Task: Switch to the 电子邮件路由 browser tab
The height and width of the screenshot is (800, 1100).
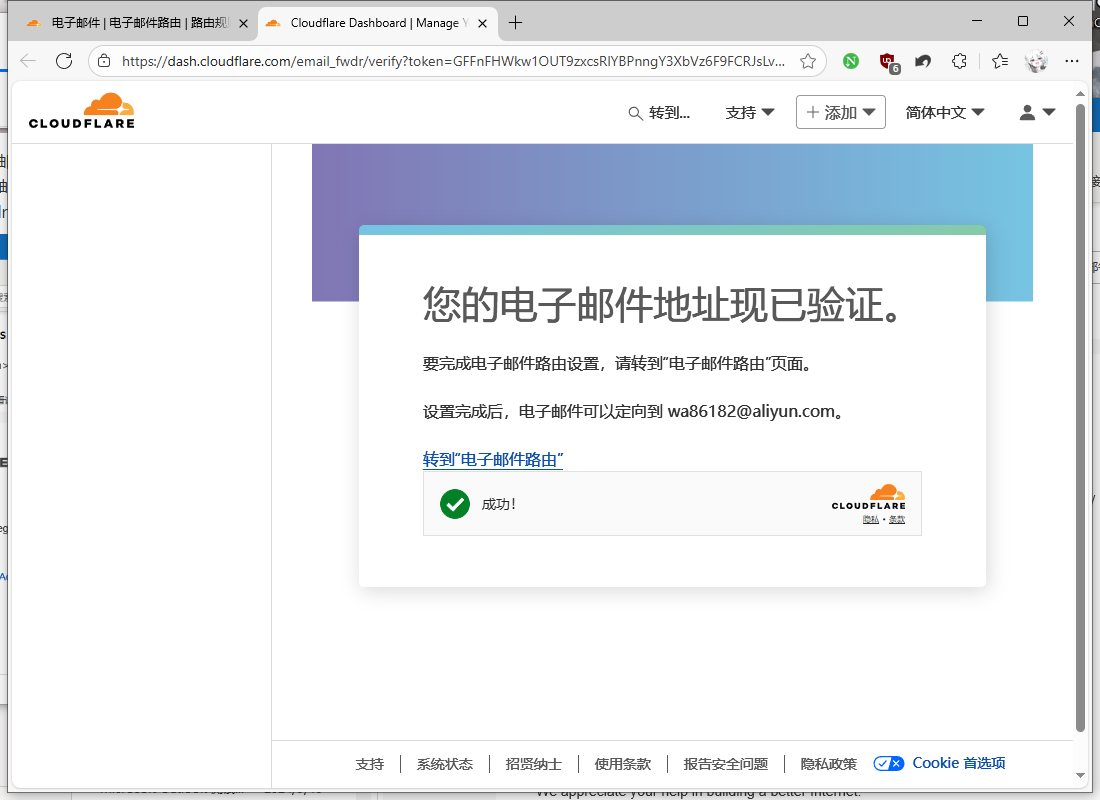Action: point(130,23)
